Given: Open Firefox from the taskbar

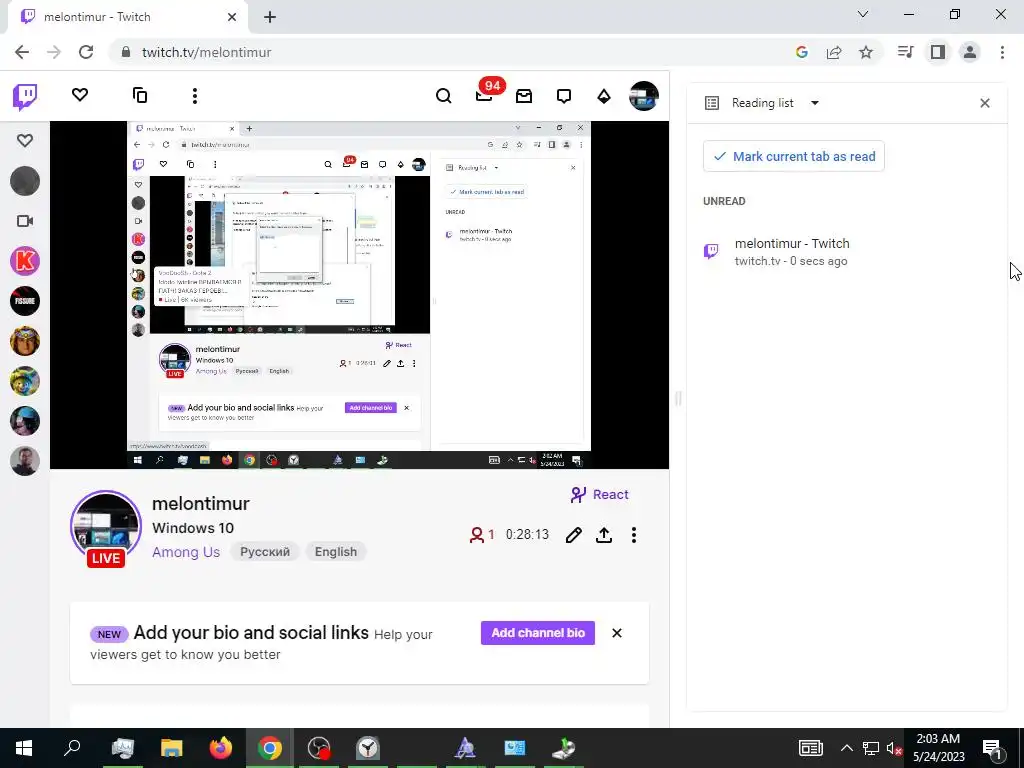Looking at the screenshot, I should coord(221,748).
